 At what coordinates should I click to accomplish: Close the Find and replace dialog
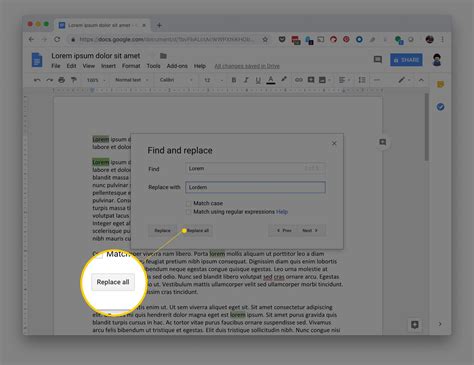334,143
